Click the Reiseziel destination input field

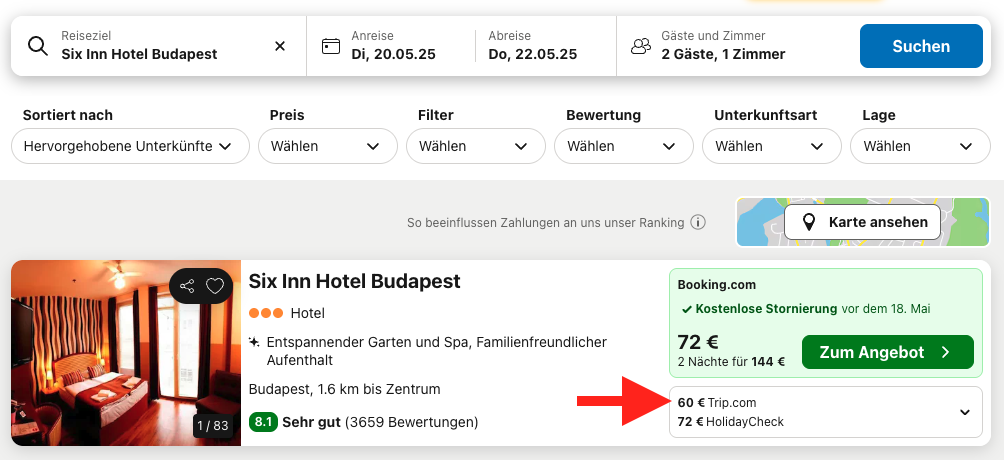(x=158, y=46)
